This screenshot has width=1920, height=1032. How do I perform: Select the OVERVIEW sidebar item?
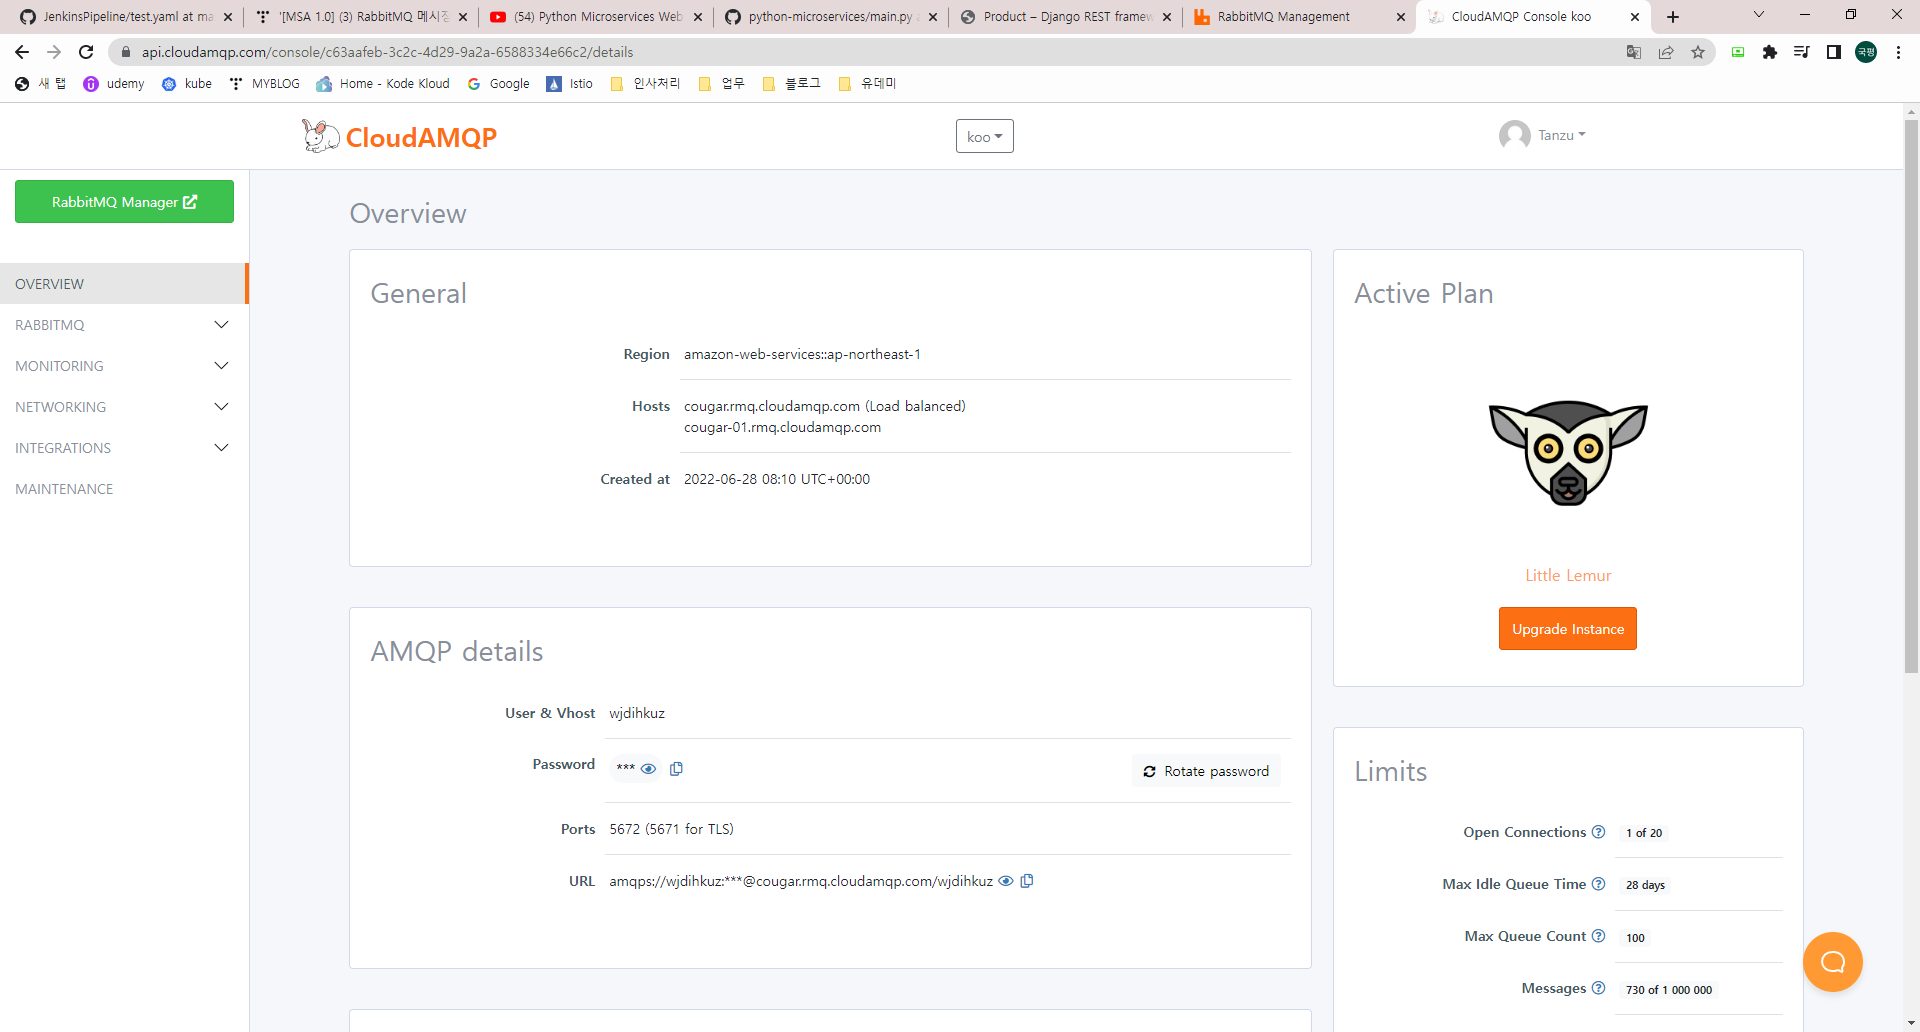[124, 284]
